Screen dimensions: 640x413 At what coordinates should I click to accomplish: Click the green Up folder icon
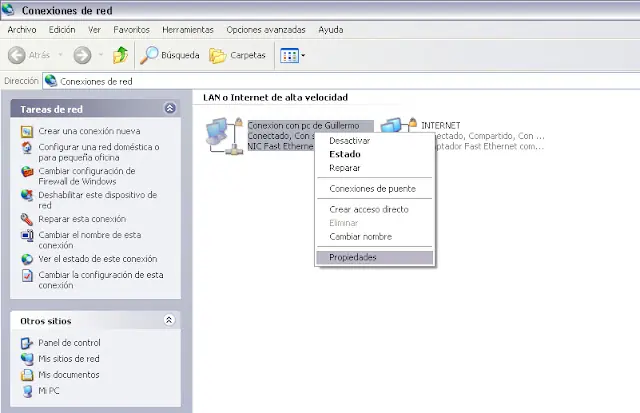pyautogui.click(x=120, y=55)
